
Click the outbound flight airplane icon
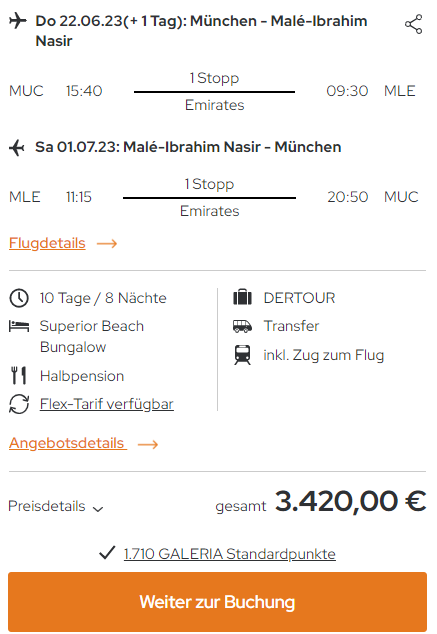pyautogui.click(x=18, y=21)
